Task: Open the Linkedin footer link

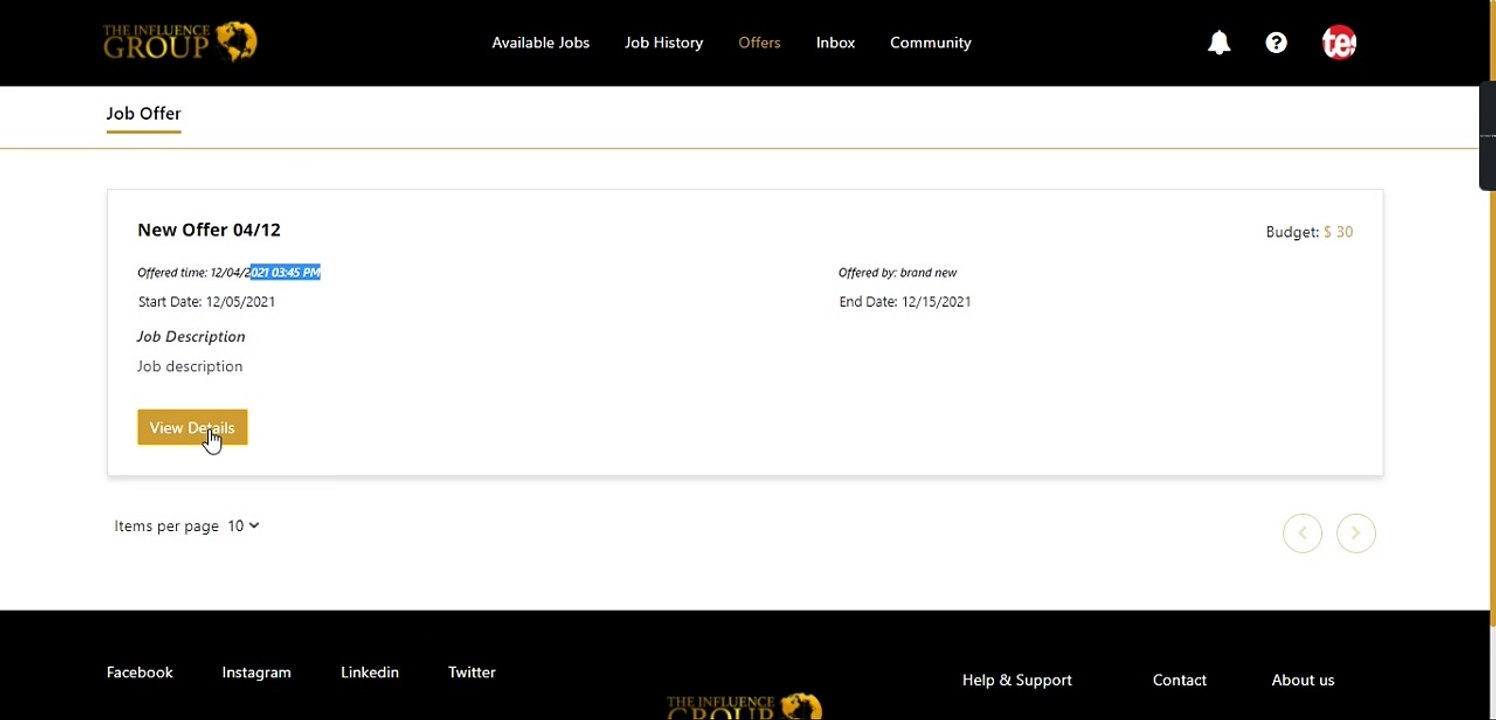Action: pyautogui.click(x=369, y=672)
